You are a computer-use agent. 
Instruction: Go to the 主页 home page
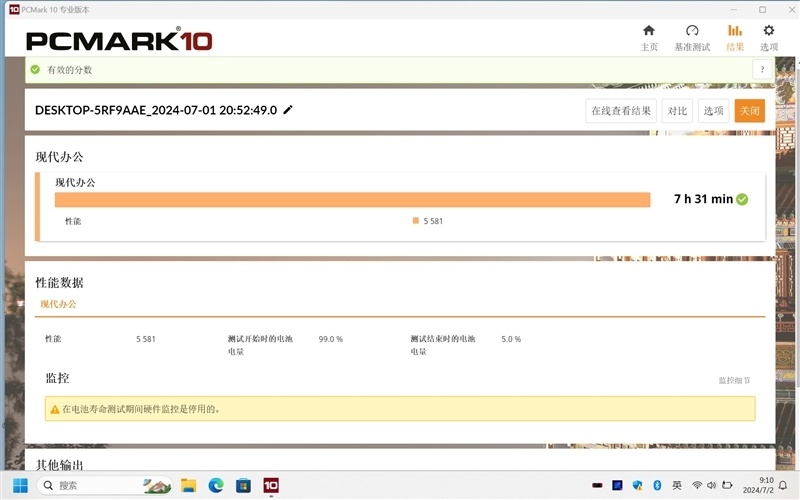pyautogui.click(x=649, y=38)
